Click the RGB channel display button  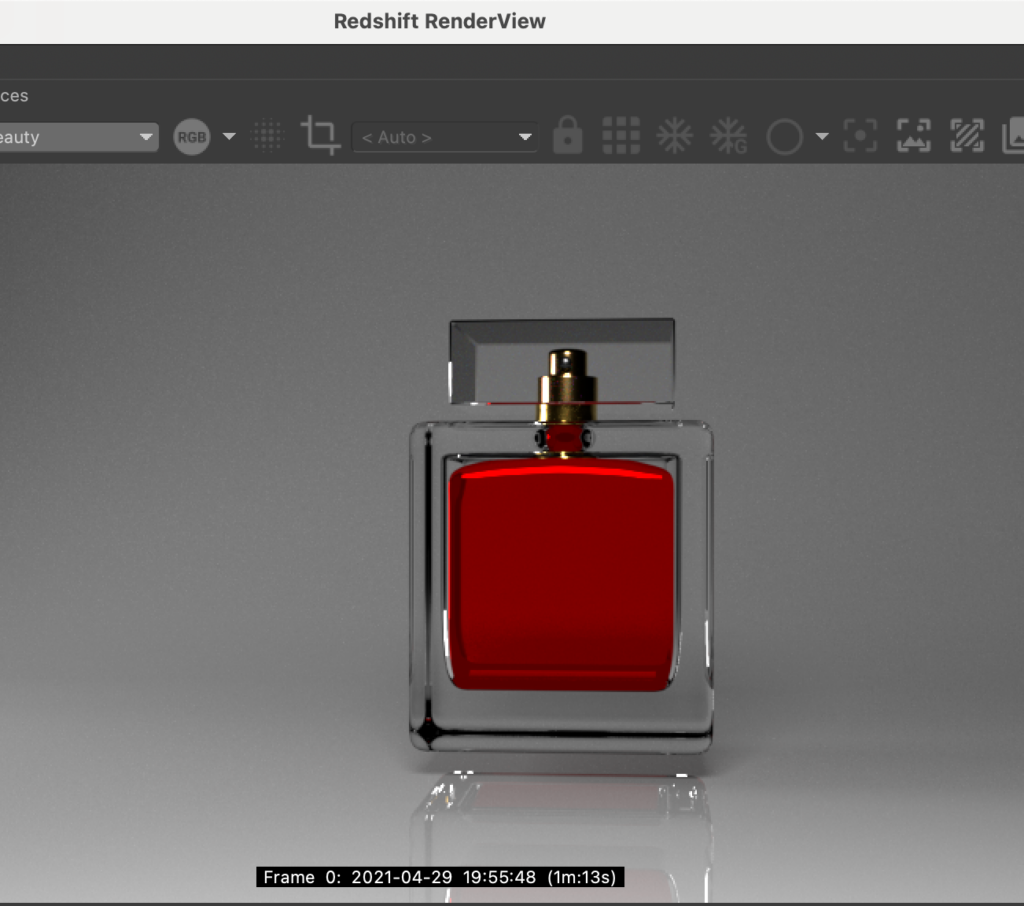click(x=192, y=137)
